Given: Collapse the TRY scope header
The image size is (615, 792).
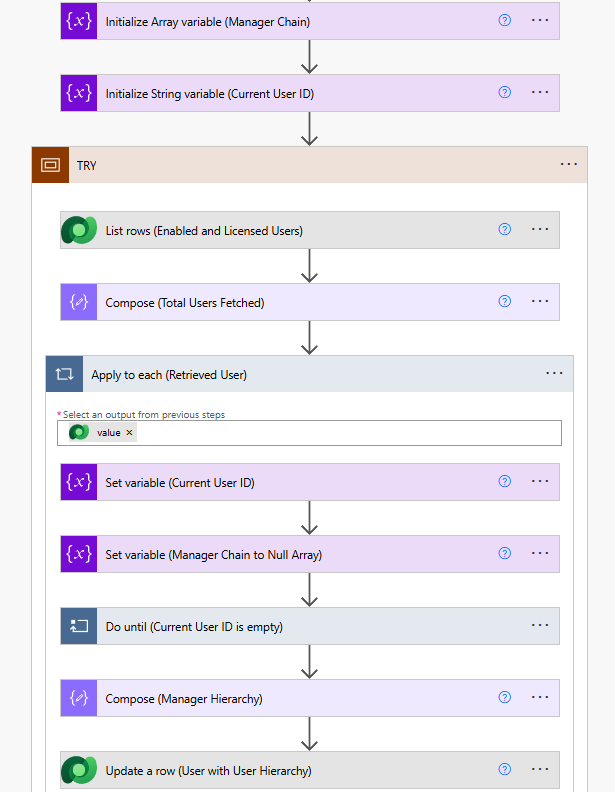Looking at the screenshot, I should [300, 165].
